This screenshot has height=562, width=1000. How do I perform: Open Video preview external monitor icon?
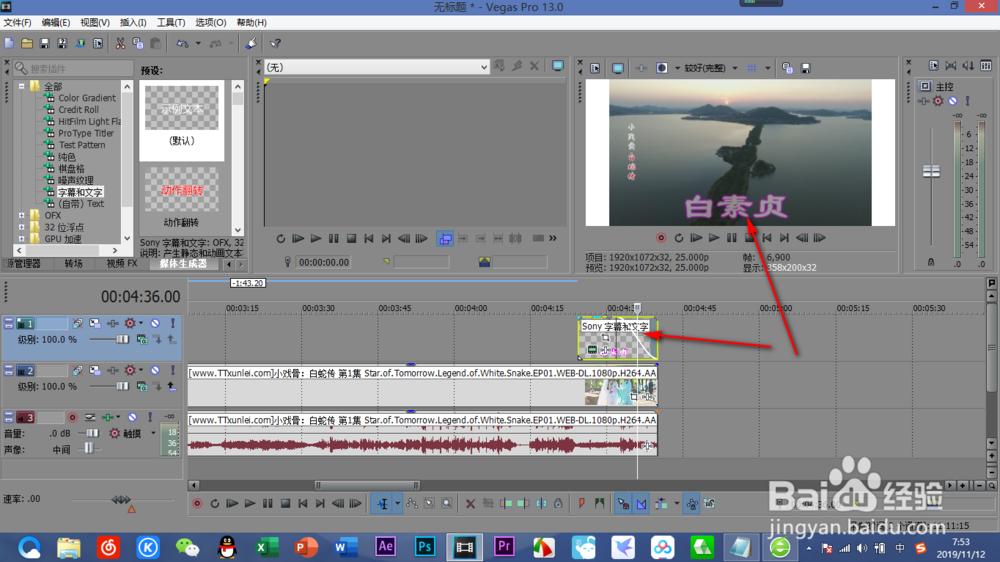pos(617,68)
